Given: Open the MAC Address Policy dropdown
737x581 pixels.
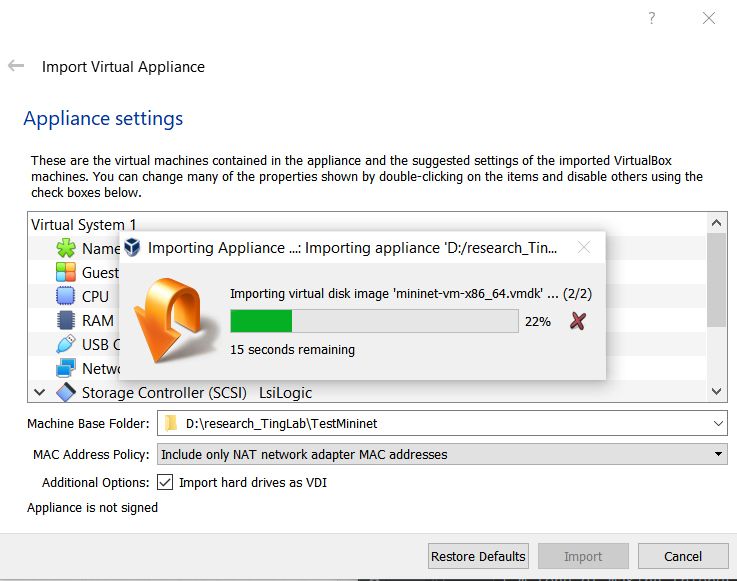Looking at the screenshot, I should pyautogui.click(x=718, y=454).
